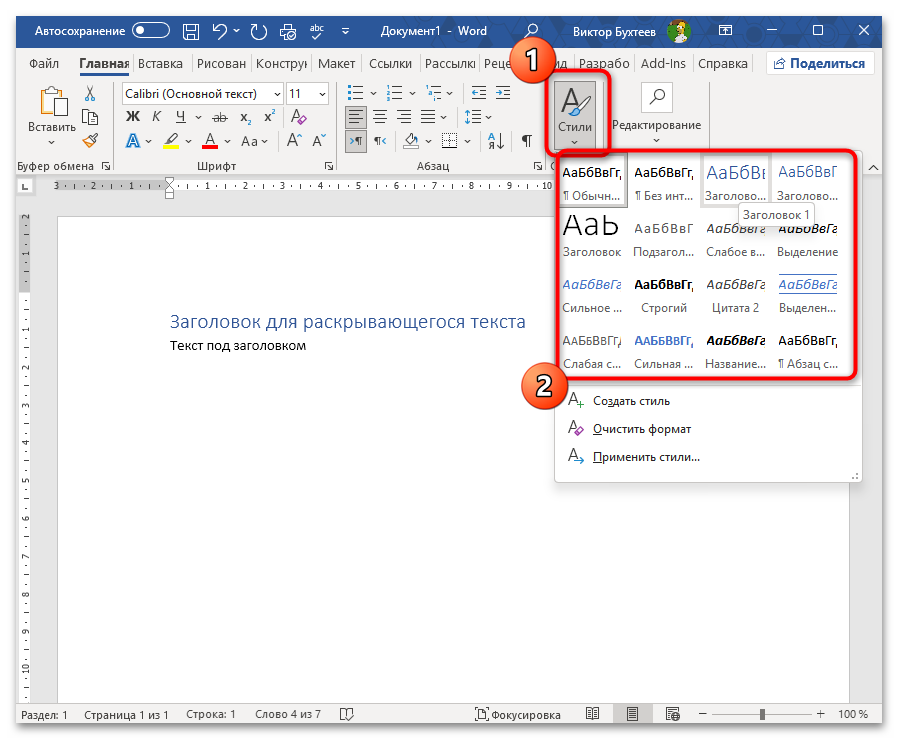
Task: Open the Макет ribbon tab
Action: click(336, 64)
